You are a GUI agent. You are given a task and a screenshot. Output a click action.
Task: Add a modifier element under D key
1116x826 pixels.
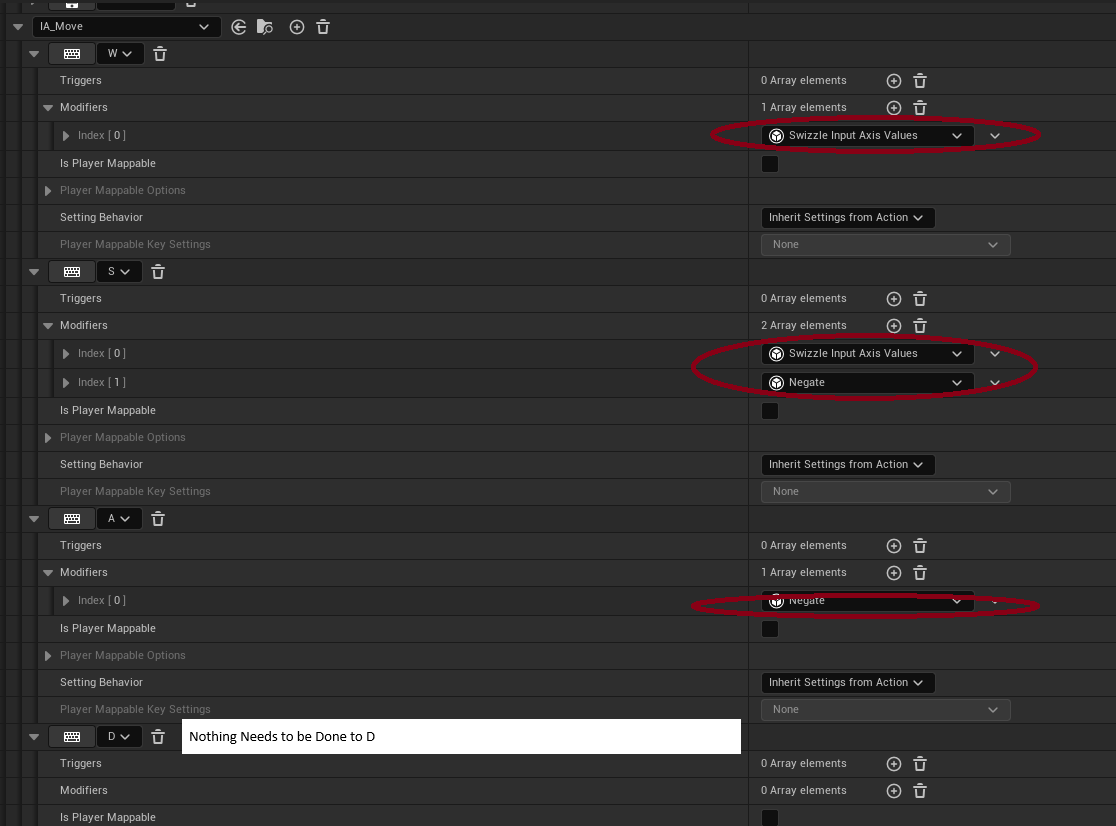point(894,790)
